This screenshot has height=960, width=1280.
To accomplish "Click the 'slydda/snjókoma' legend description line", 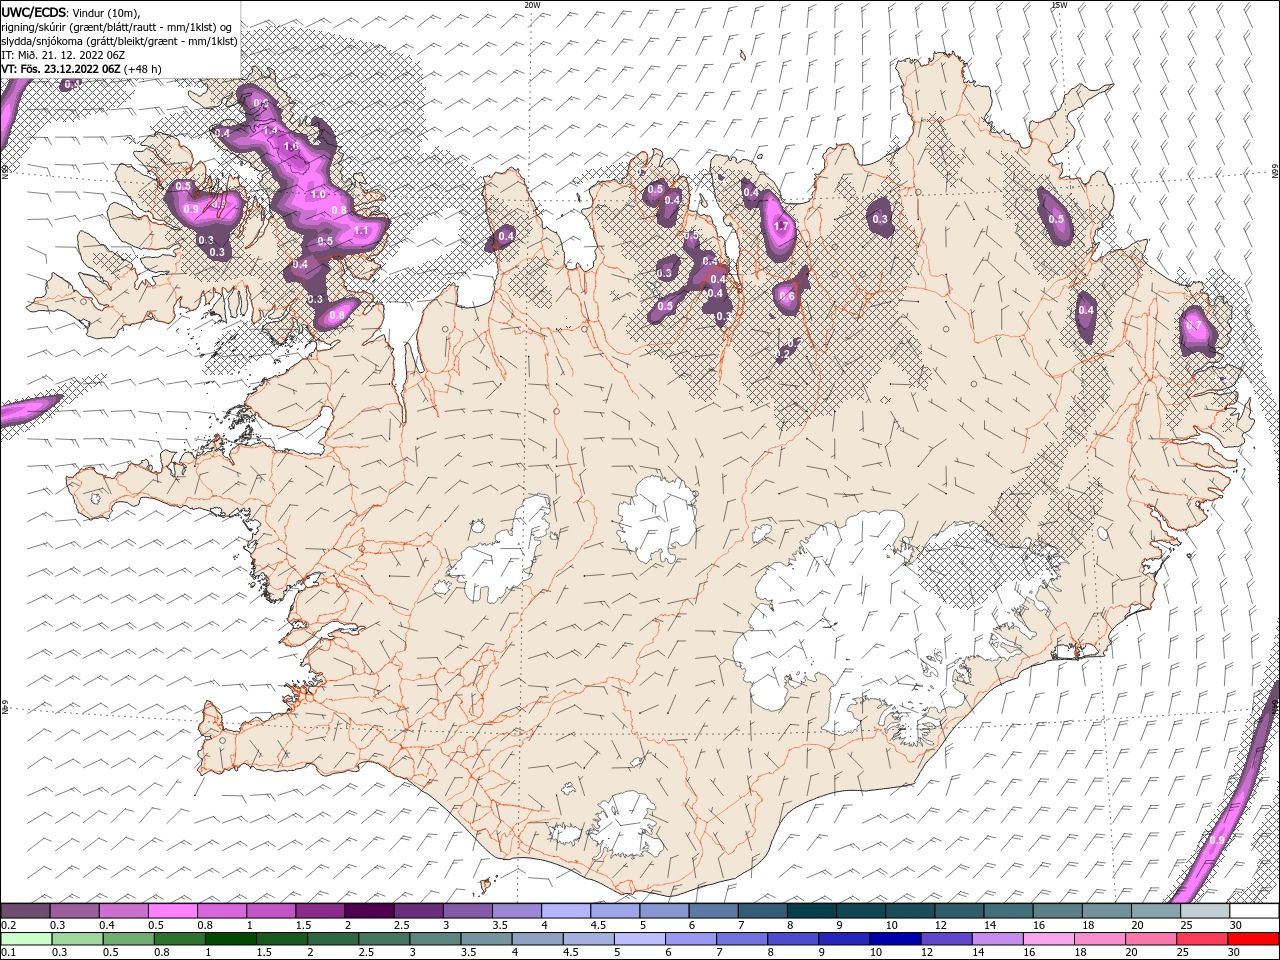I will tap(119, 40).
